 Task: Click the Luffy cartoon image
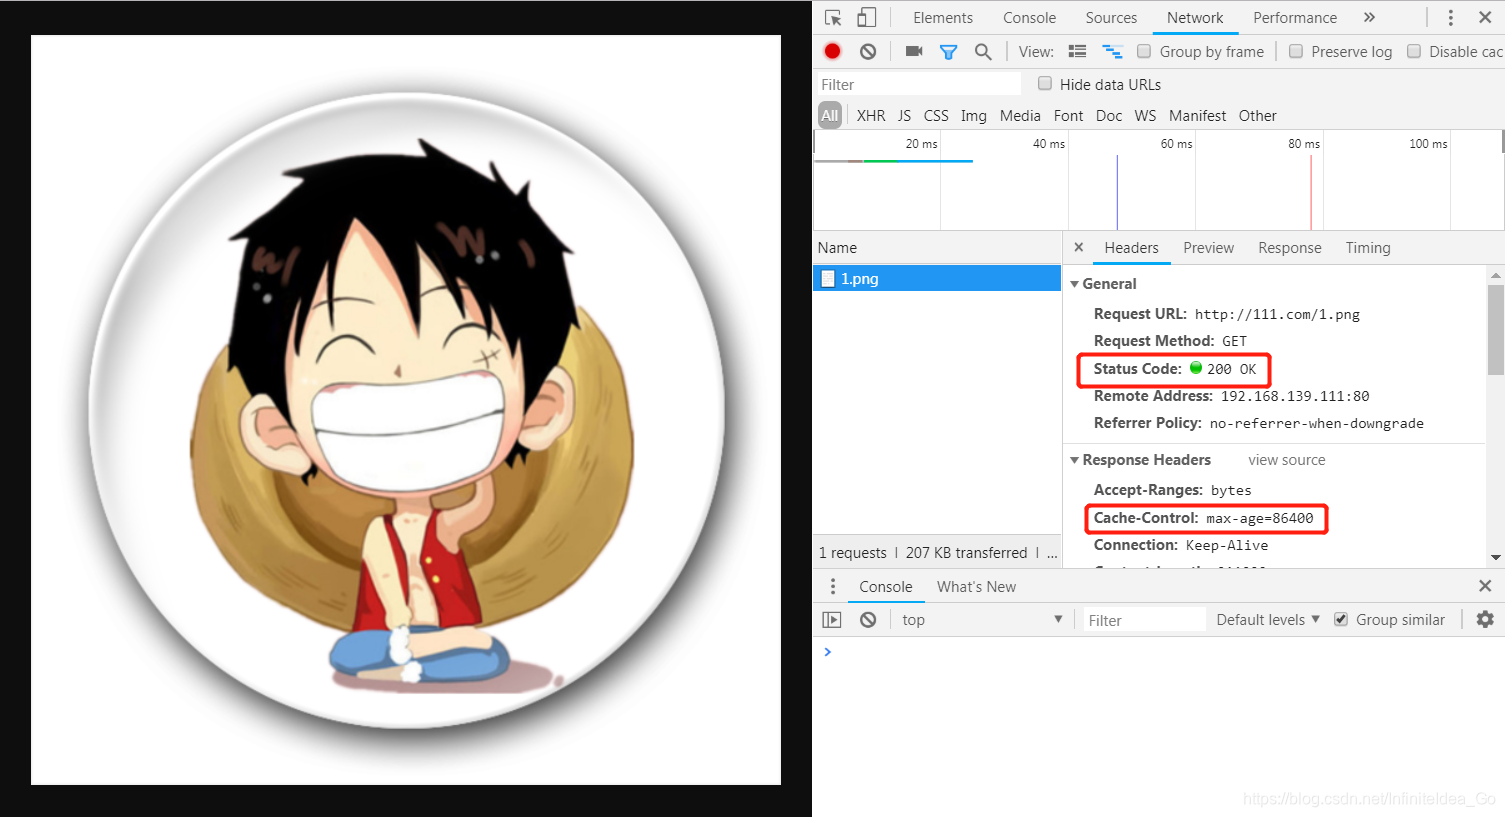406,410
